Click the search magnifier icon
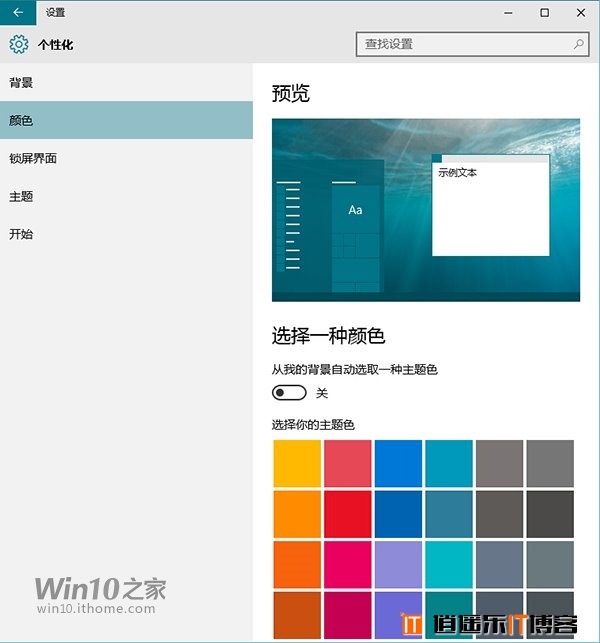The width and height of the screenshot is (600, 643). 578,44
